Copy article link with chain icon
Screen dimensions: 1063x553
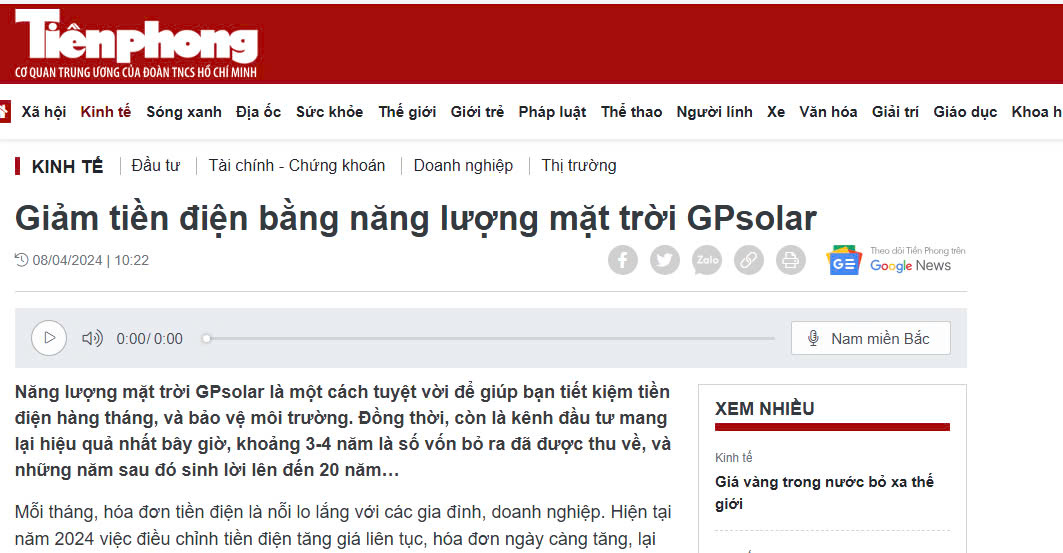[748, 261]
